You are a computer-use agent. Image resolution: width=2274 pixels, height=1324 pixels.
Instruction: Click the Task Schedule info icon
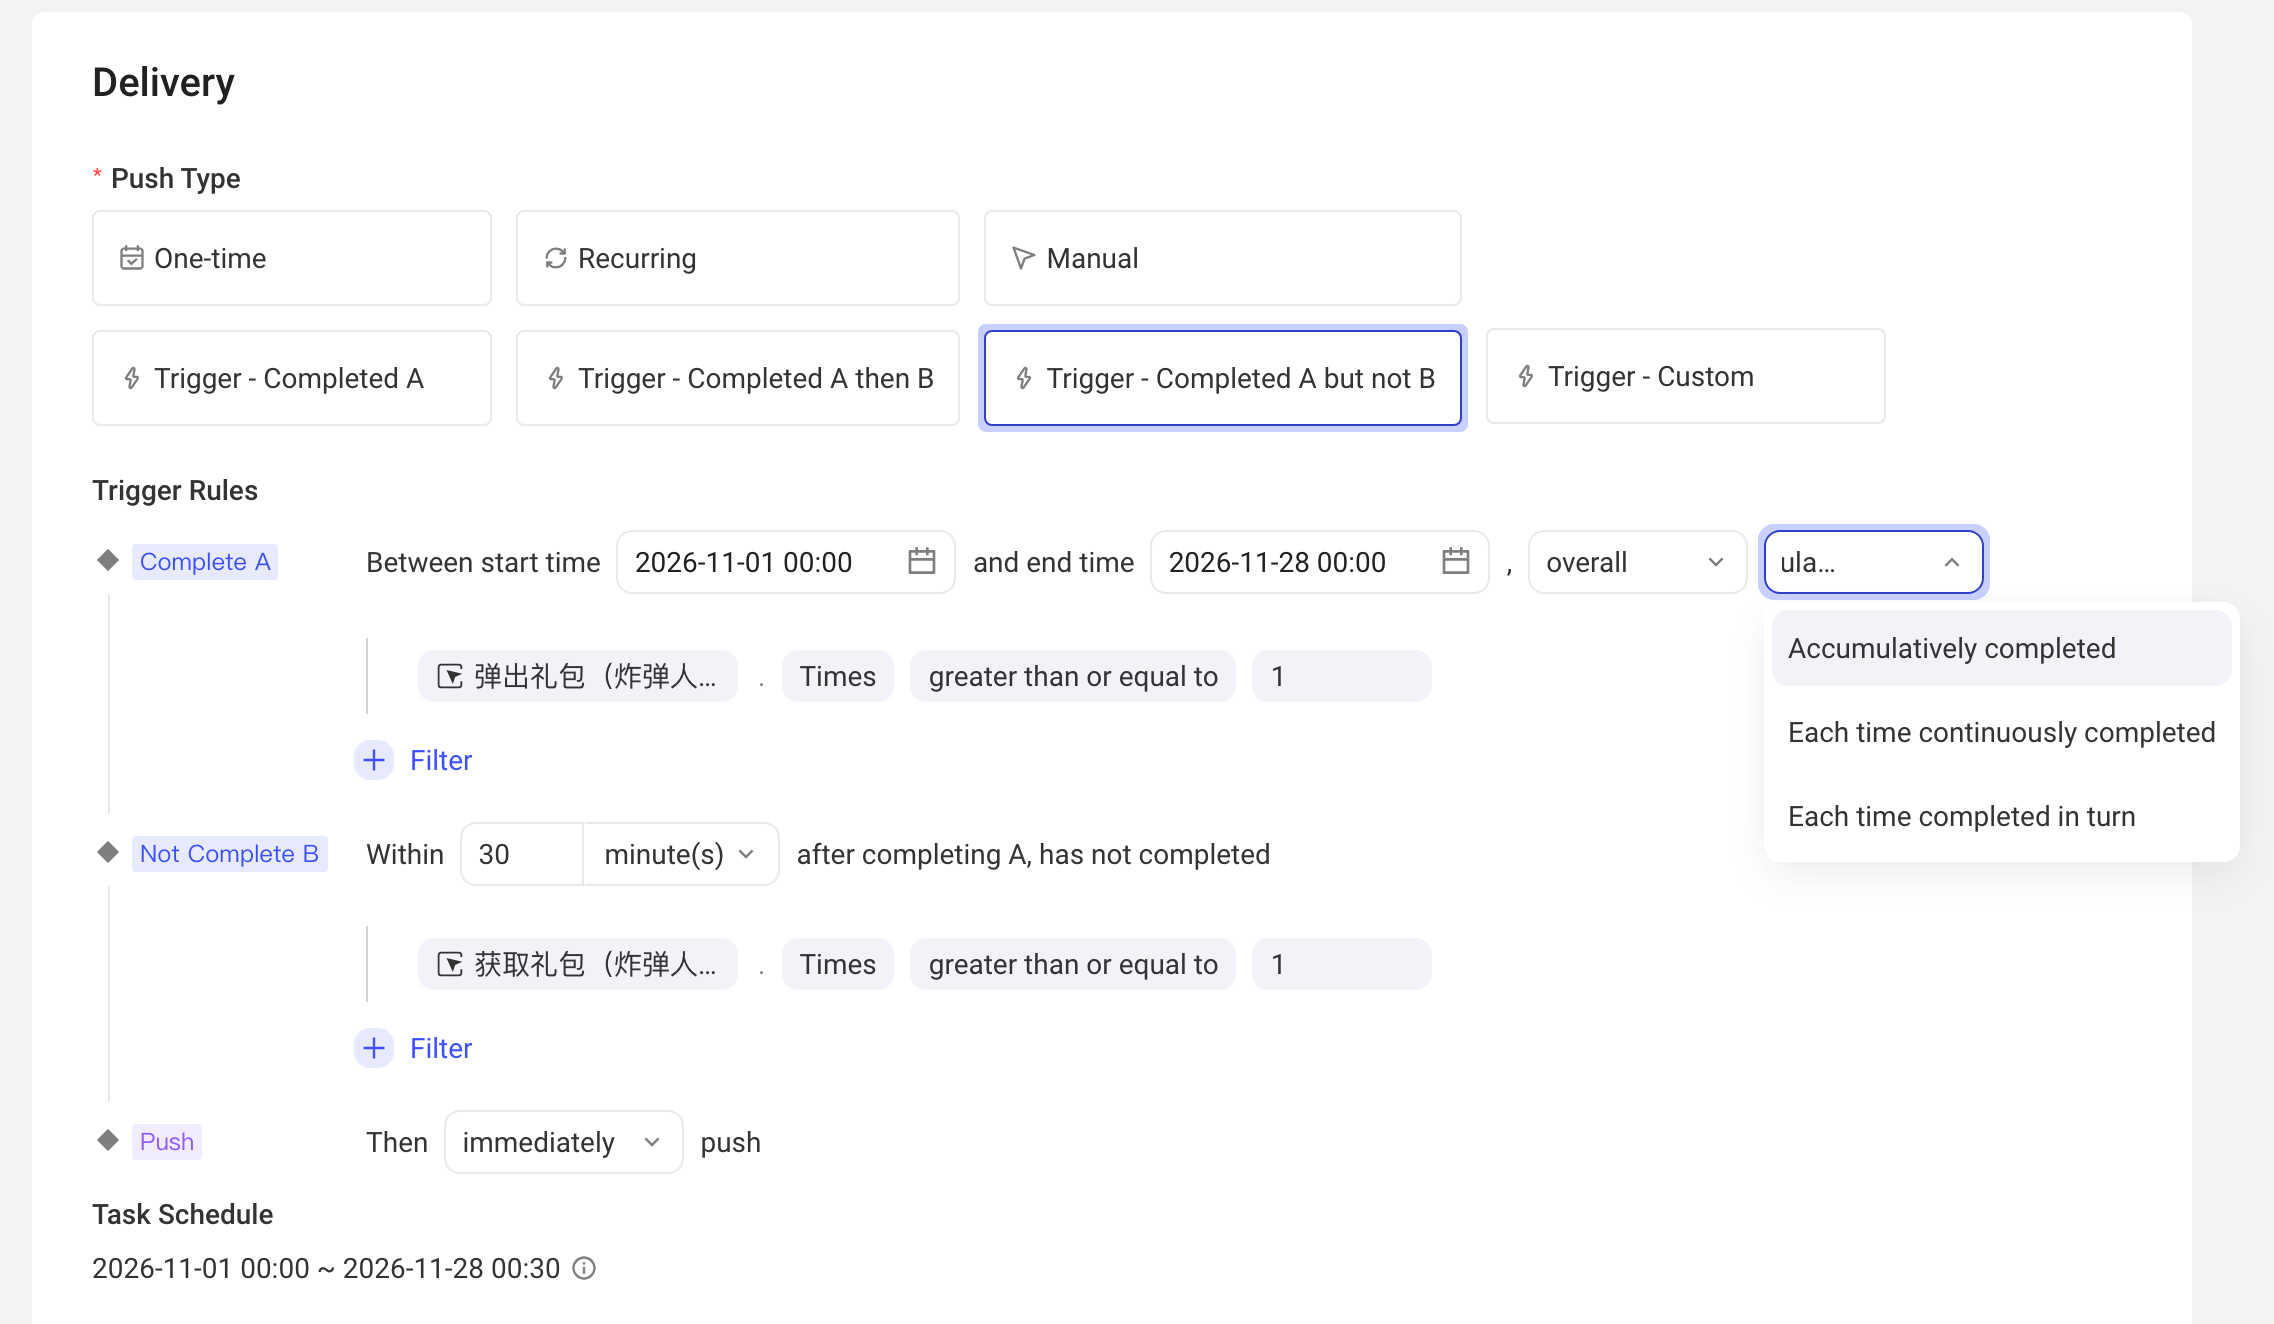[584, 1268]
